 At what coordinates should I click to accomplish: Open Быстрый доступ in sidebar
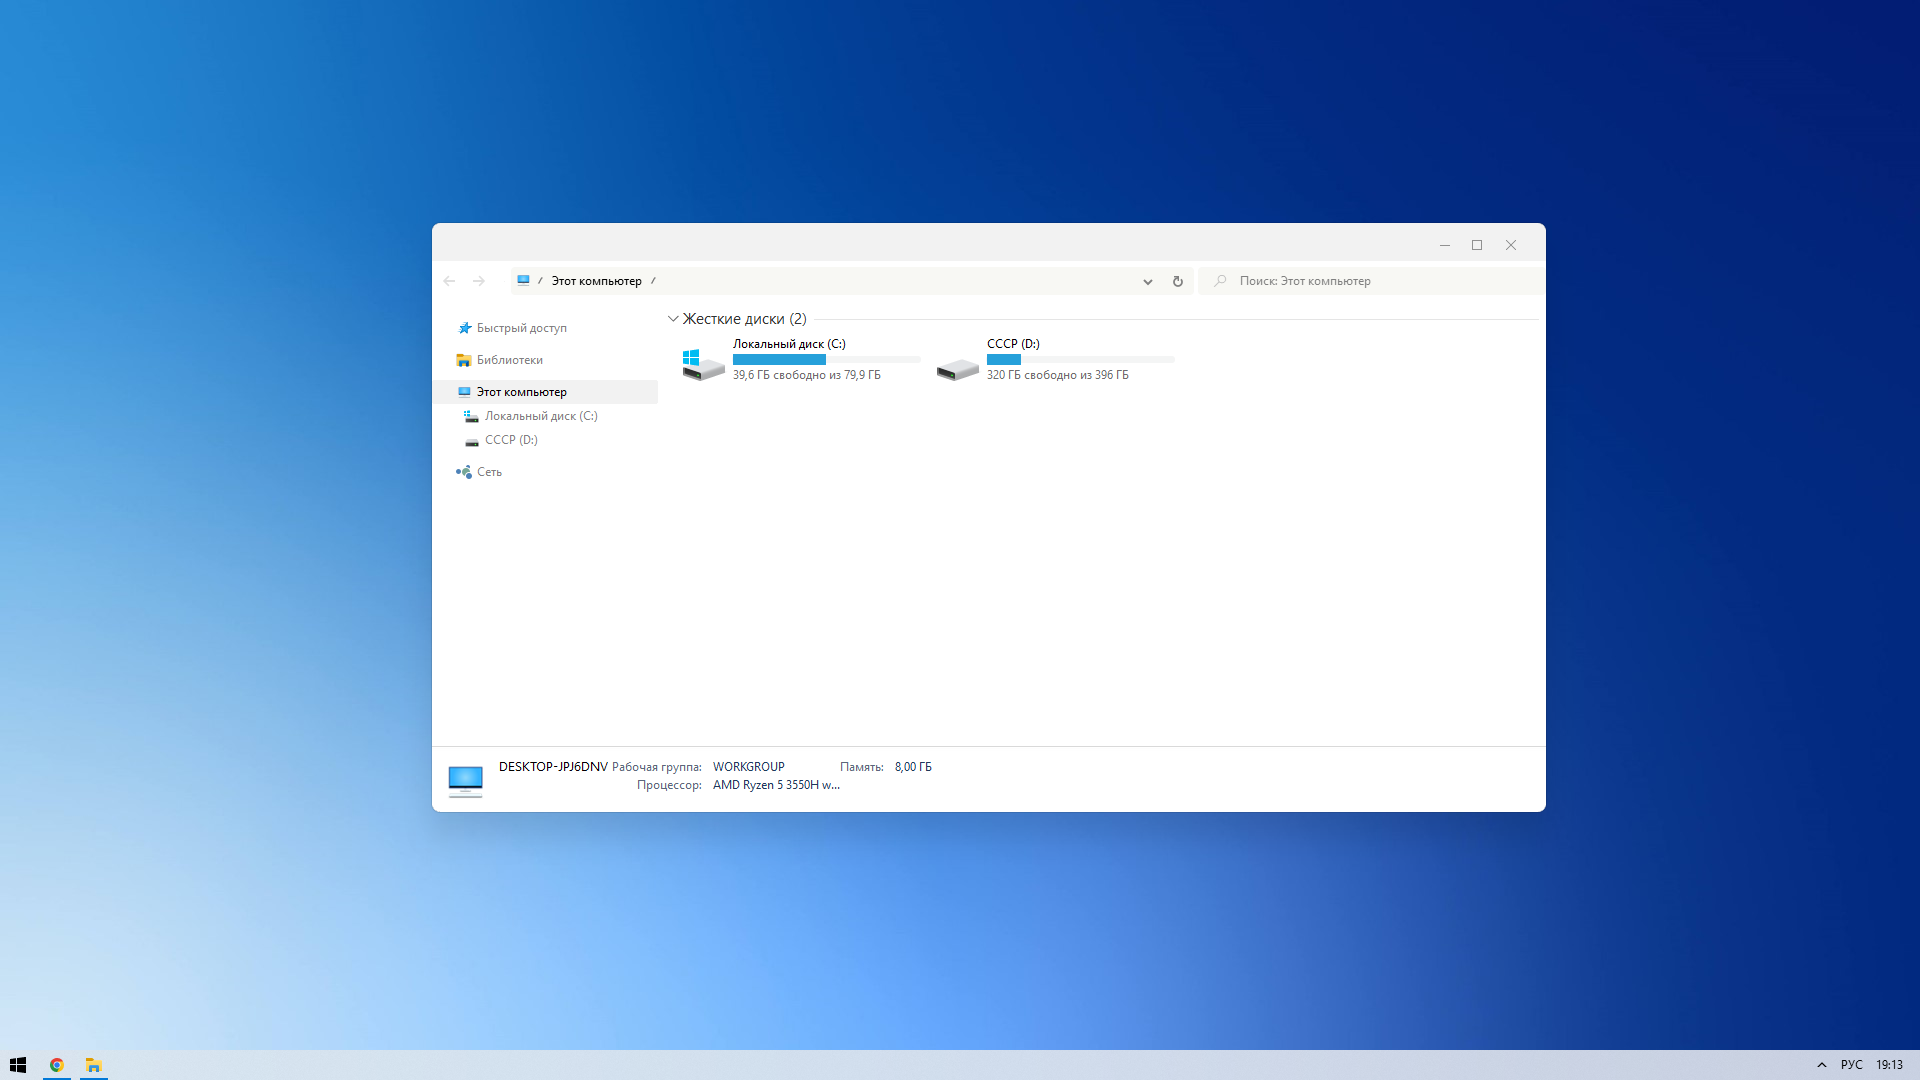click(521, 328)
